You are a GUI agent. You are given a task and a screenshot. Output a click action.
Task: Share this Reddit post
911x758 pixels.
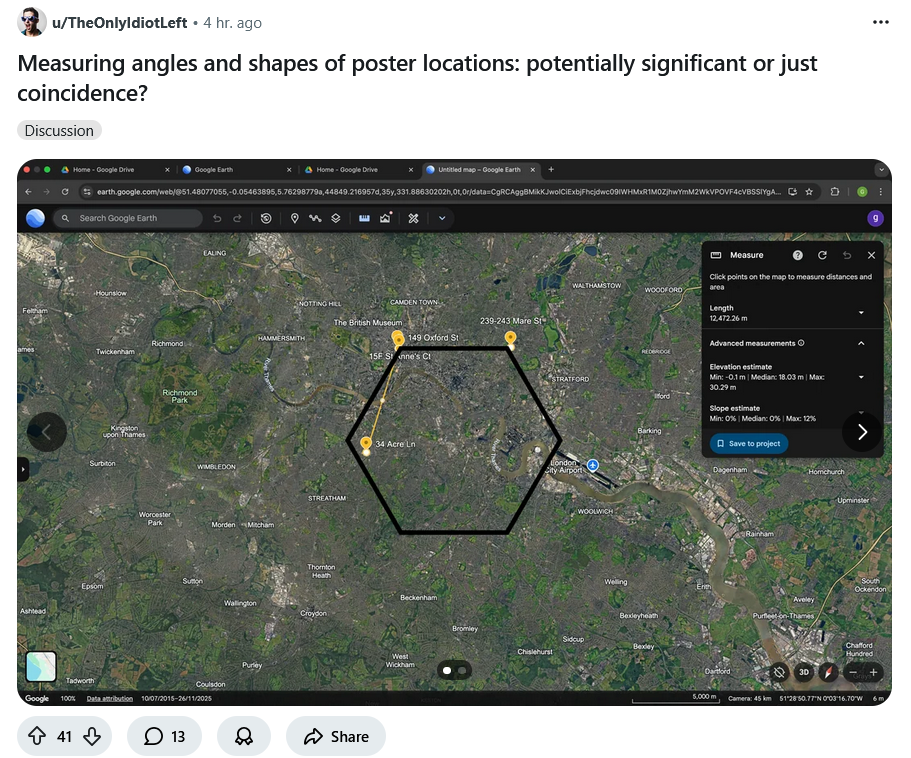click(x=336, y=736)
